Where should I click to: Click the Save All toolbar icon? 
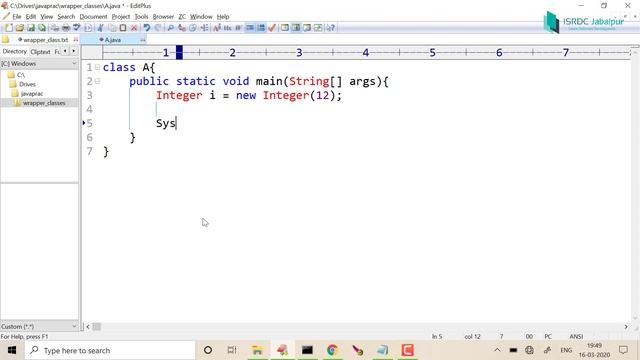(x=42, y=28)
